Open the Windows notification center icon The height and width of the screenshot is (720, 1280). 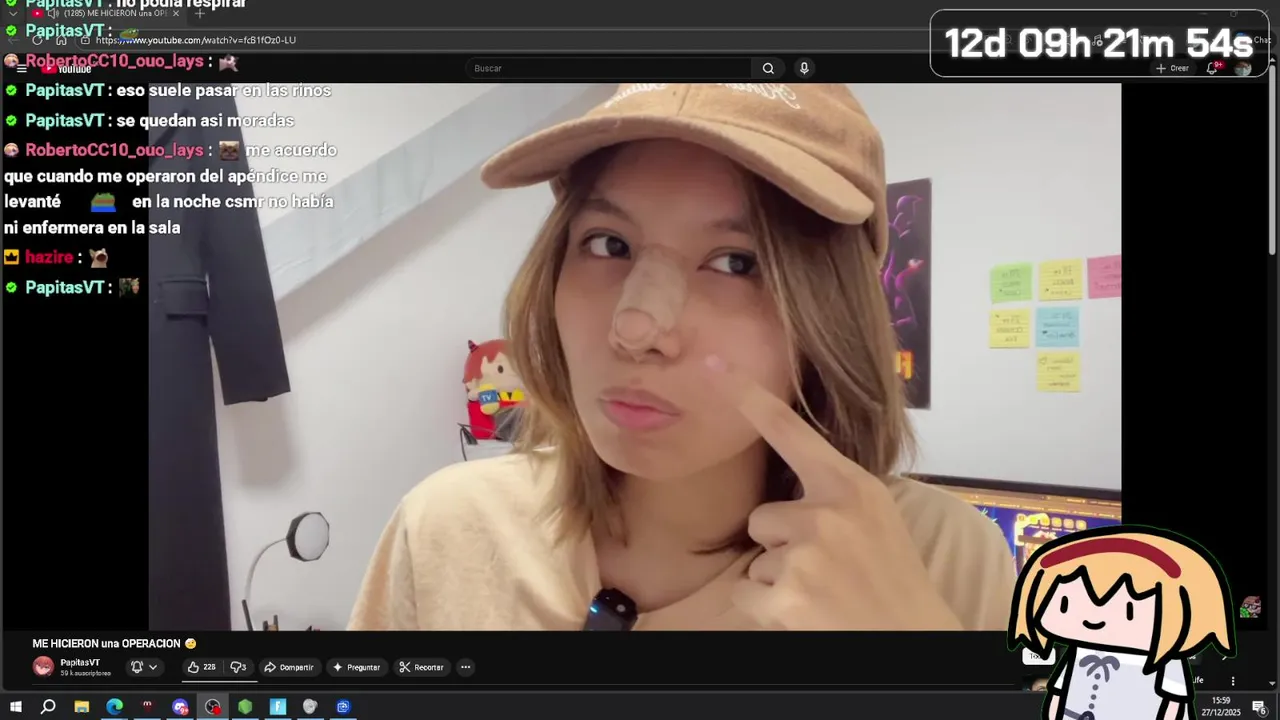(1259, 707)
